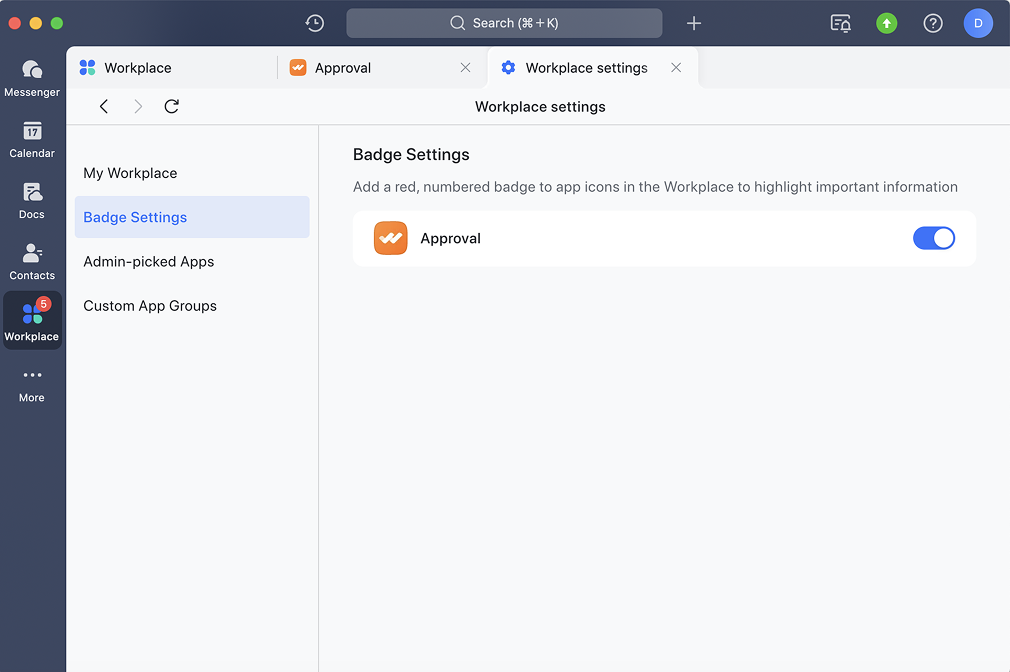
Task: Click the Search input field
Action: tap(504, 23)
